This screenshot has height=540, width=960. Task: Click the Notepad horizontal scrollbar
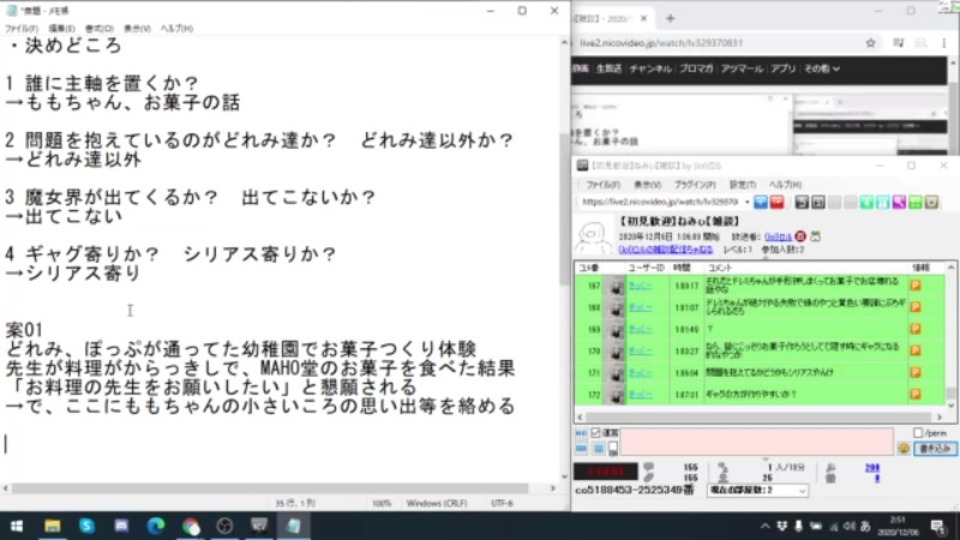270,489
